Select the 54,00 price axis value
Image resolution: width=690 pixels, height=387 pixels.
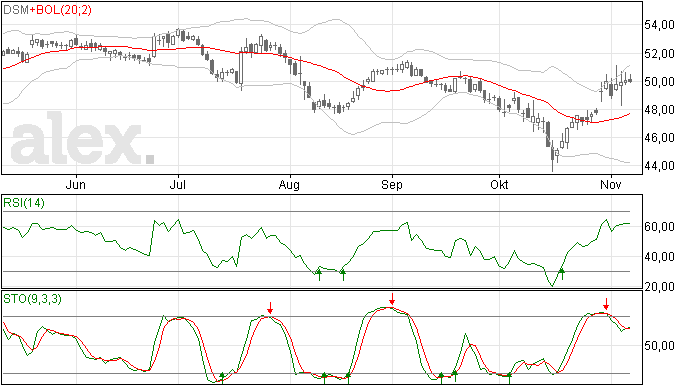tap(659, 25)
